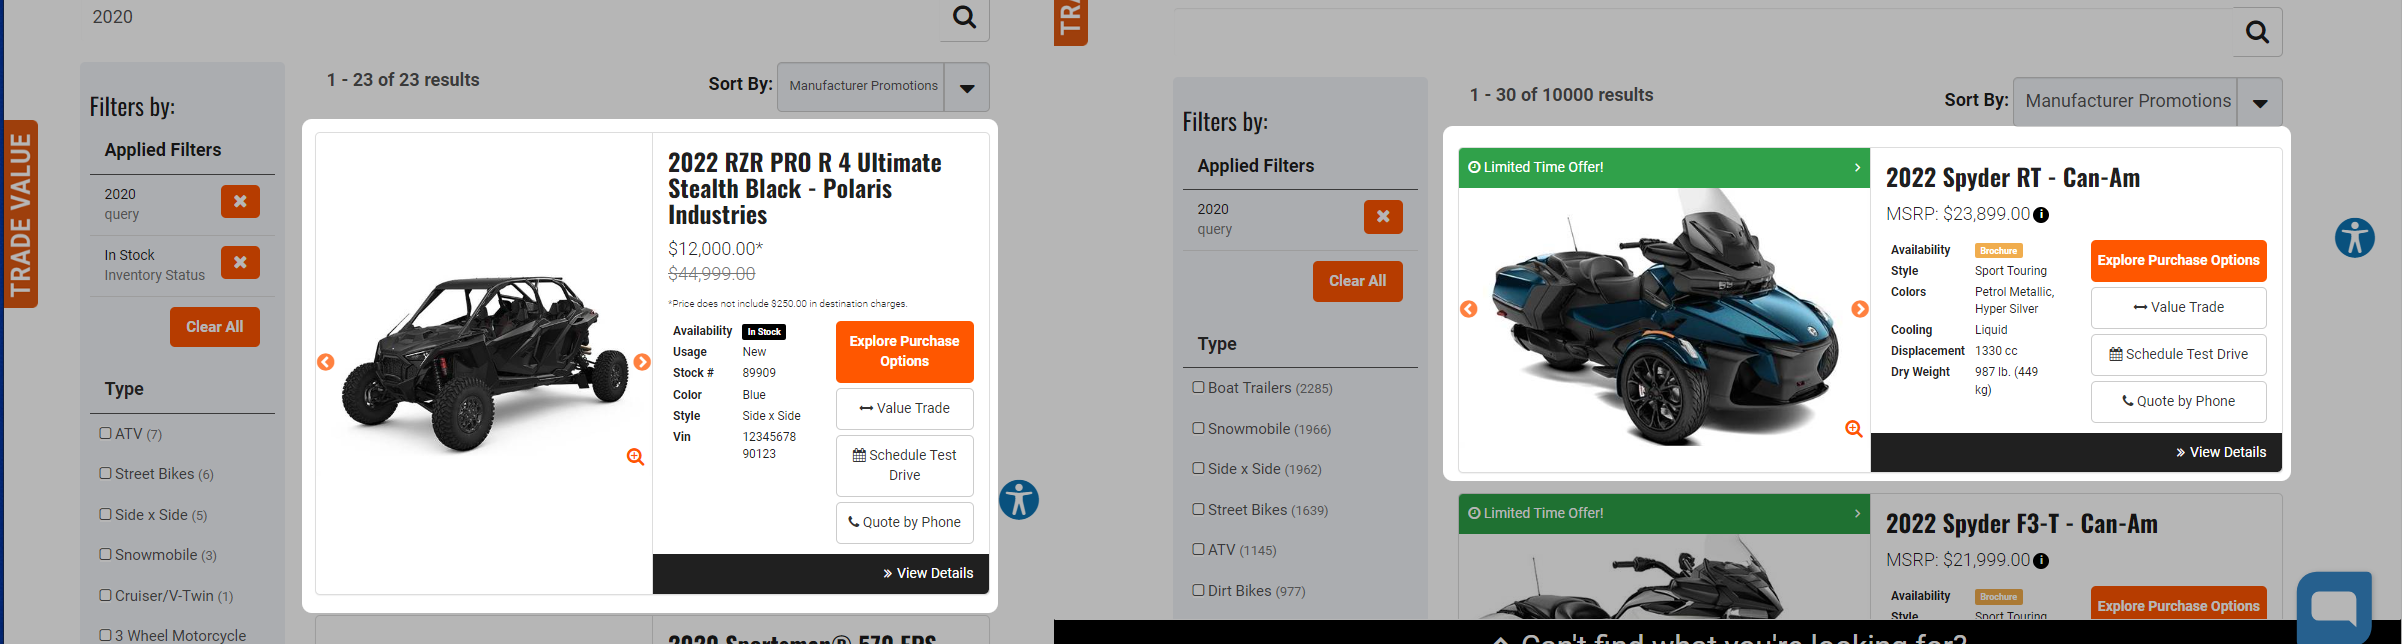Check the Side x Side (5) filter
This screenshot has width=2402, height=644.
coord(105,514)
